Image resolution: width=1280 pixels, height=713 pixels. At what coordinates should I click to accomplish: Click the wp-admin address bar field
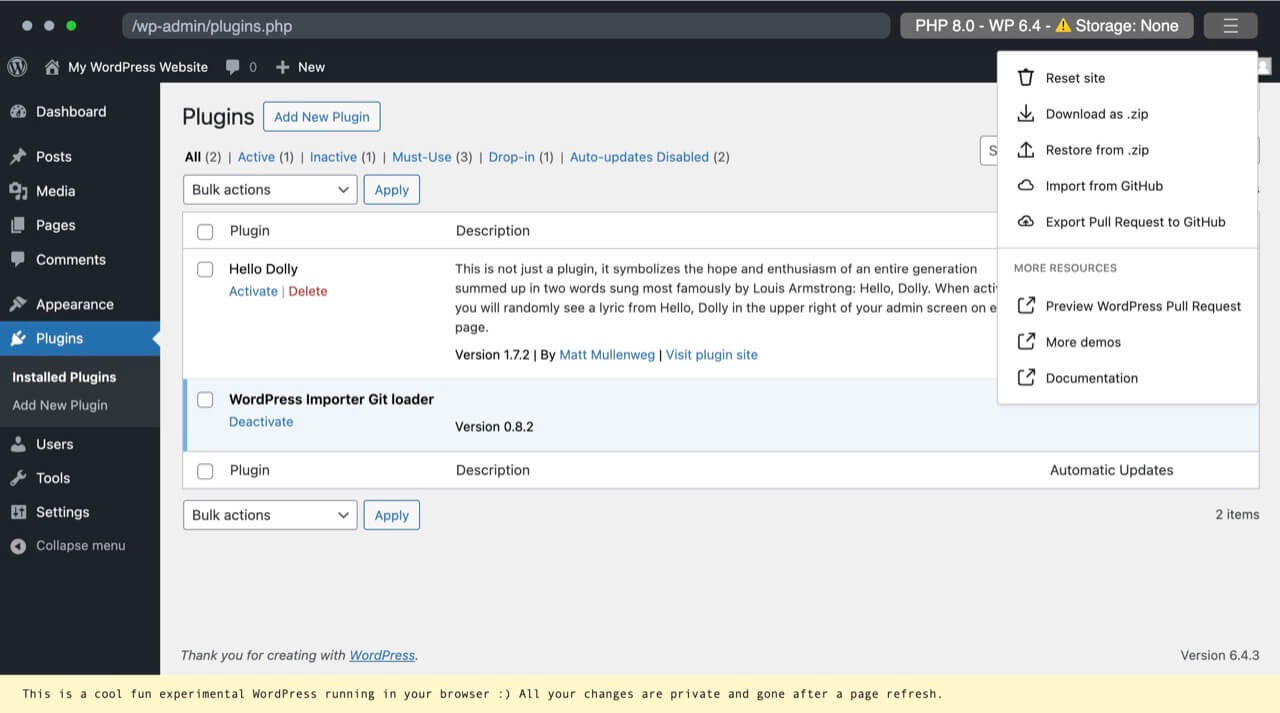500,27
